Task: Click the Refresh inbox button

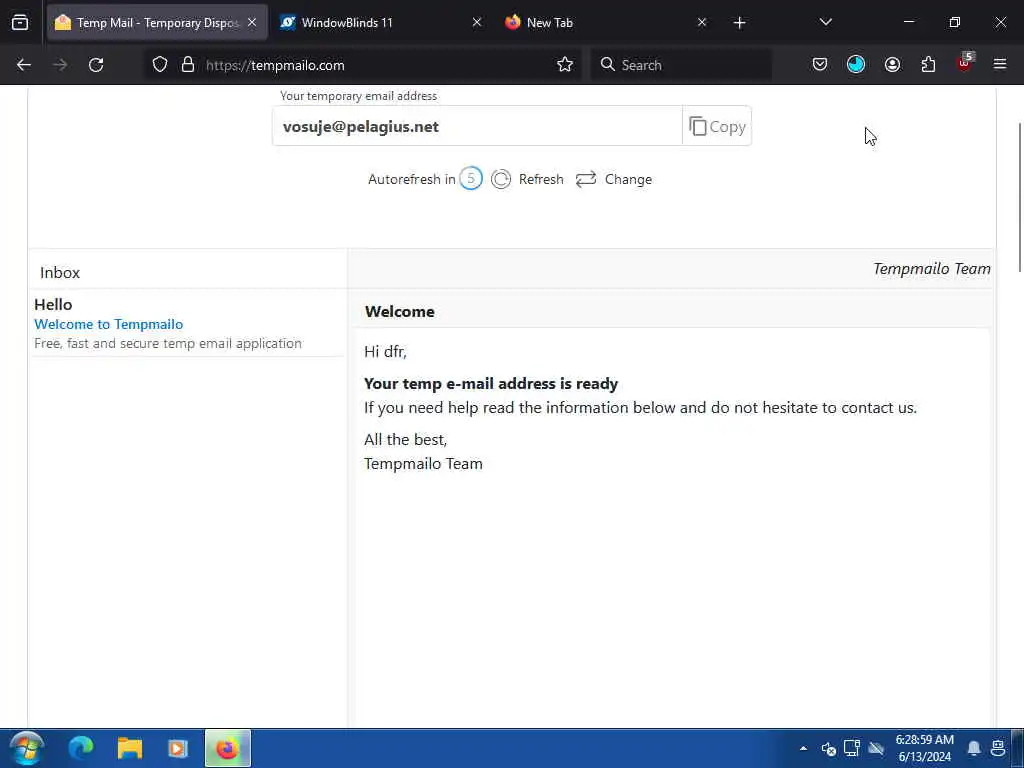Action: click(x=528, y=179)
